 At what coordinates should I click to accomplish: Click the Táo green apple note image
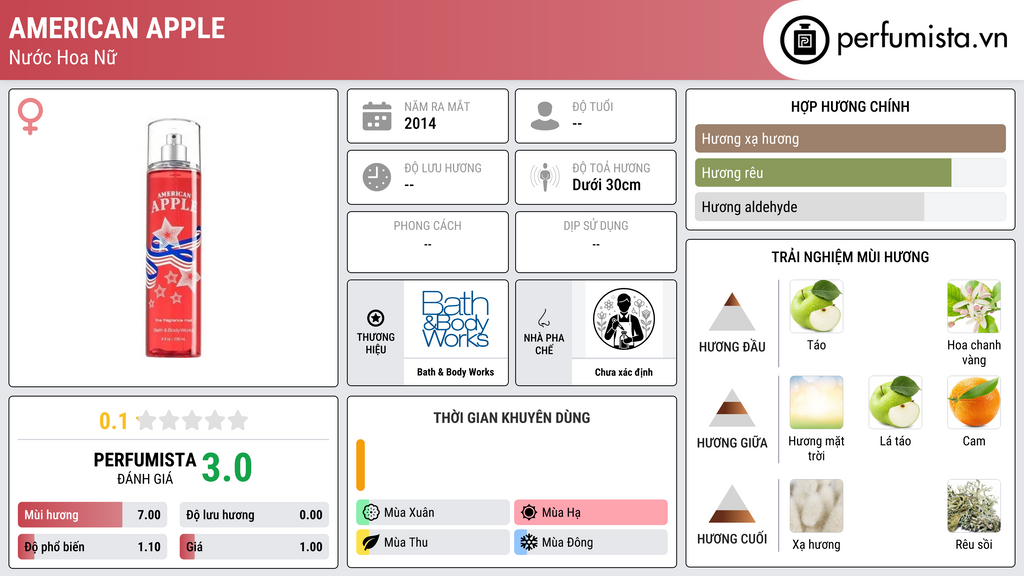click(816, 306)
